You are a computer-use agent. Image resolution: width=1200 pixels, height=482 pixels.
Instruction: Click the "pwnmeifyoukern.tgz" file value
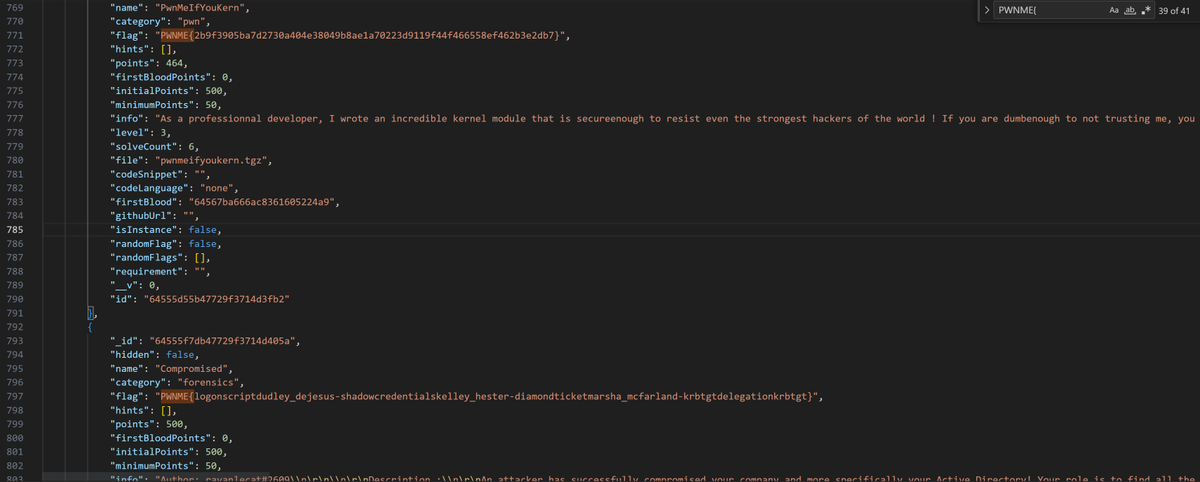coord(211,160)
